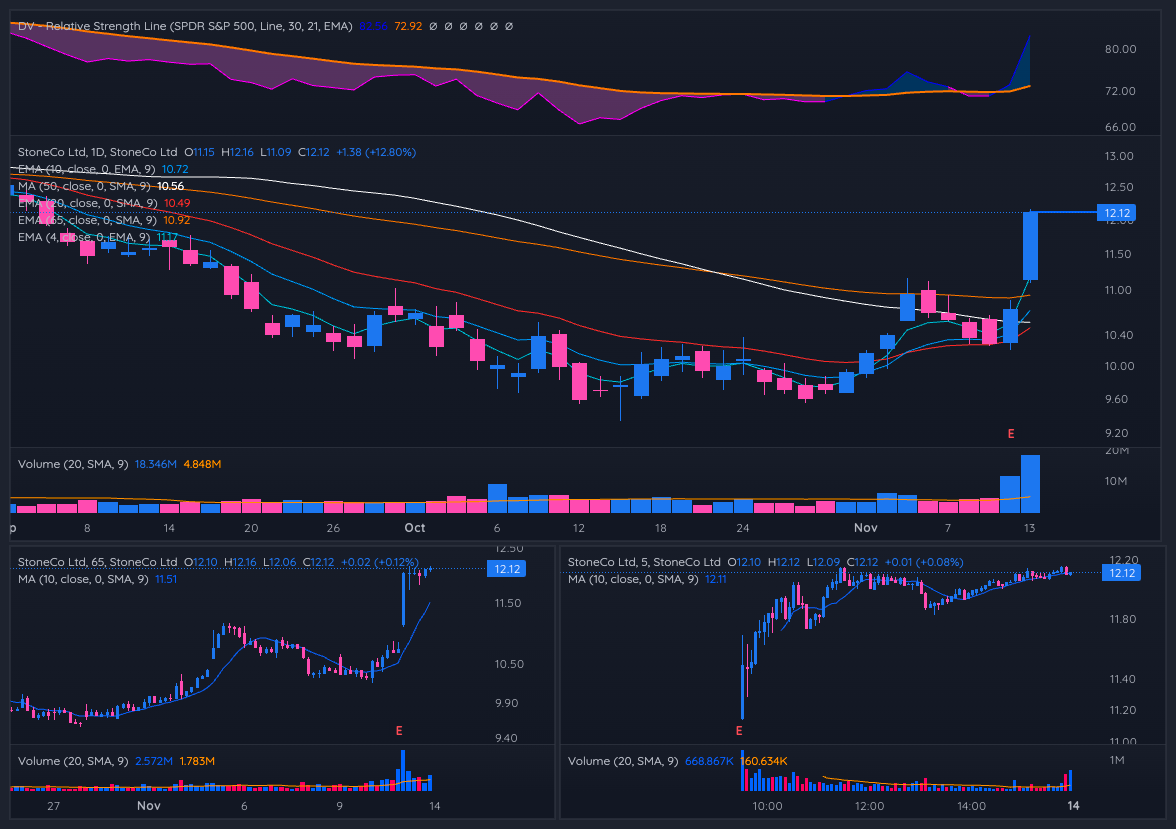Click 10.40 on the daily price scale
This screenshot has width=1176, height=829.
tap(1119, 335)
